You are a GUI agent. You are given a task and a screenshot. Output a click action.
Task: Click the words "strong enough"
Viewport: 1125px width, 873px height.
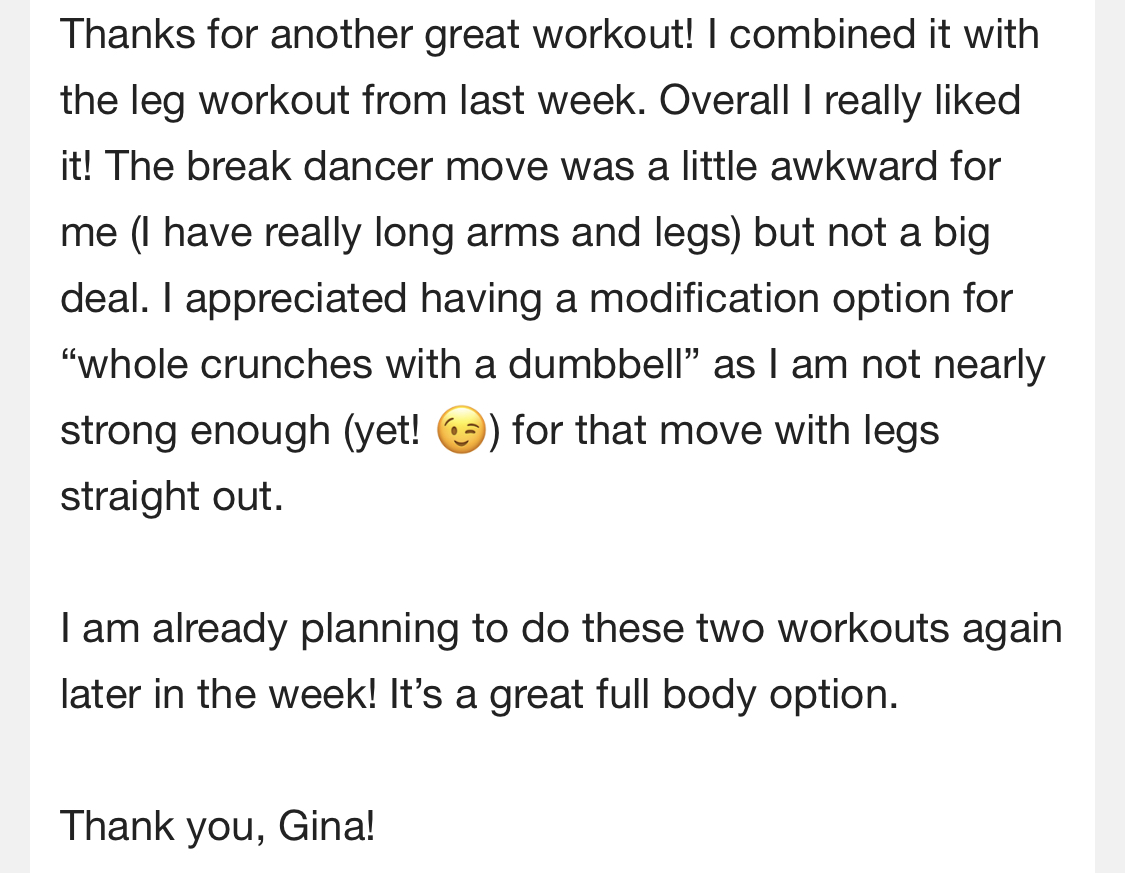tap(195, 430)
